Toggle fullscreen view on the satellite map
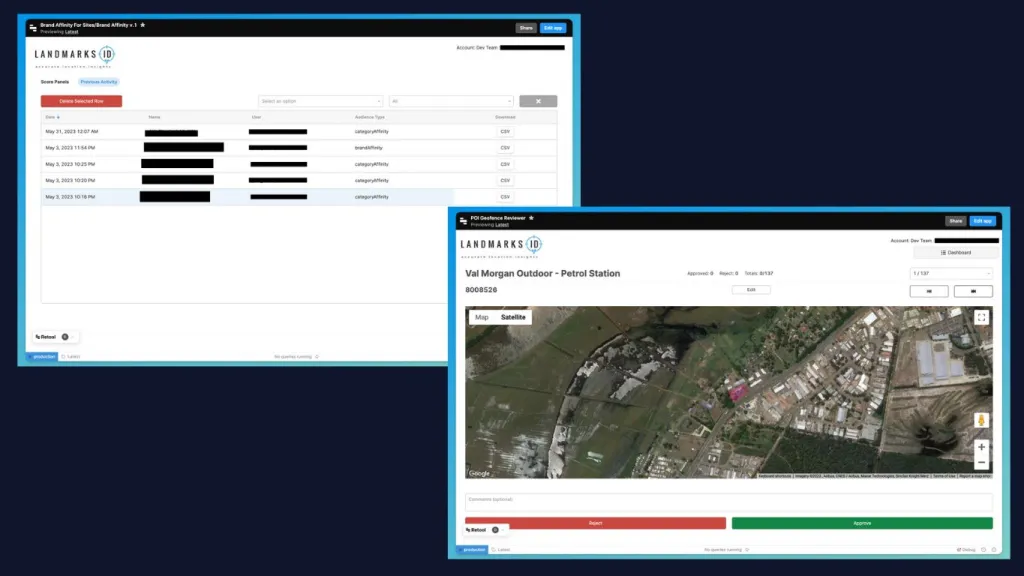The image size is (1024, 576). (x=981, y=317)
